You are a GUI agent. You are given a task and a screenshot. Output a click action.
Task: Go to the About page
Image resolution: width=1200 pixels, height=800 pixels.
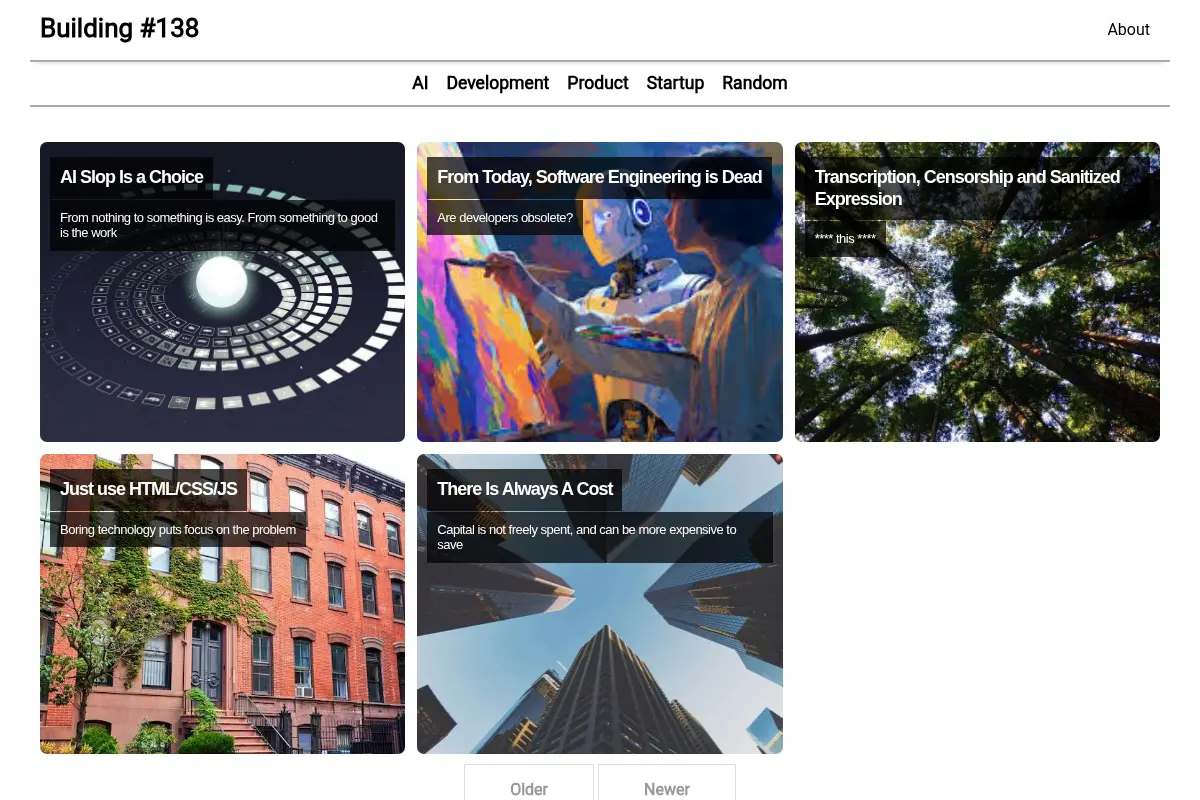pos(1128,30)
